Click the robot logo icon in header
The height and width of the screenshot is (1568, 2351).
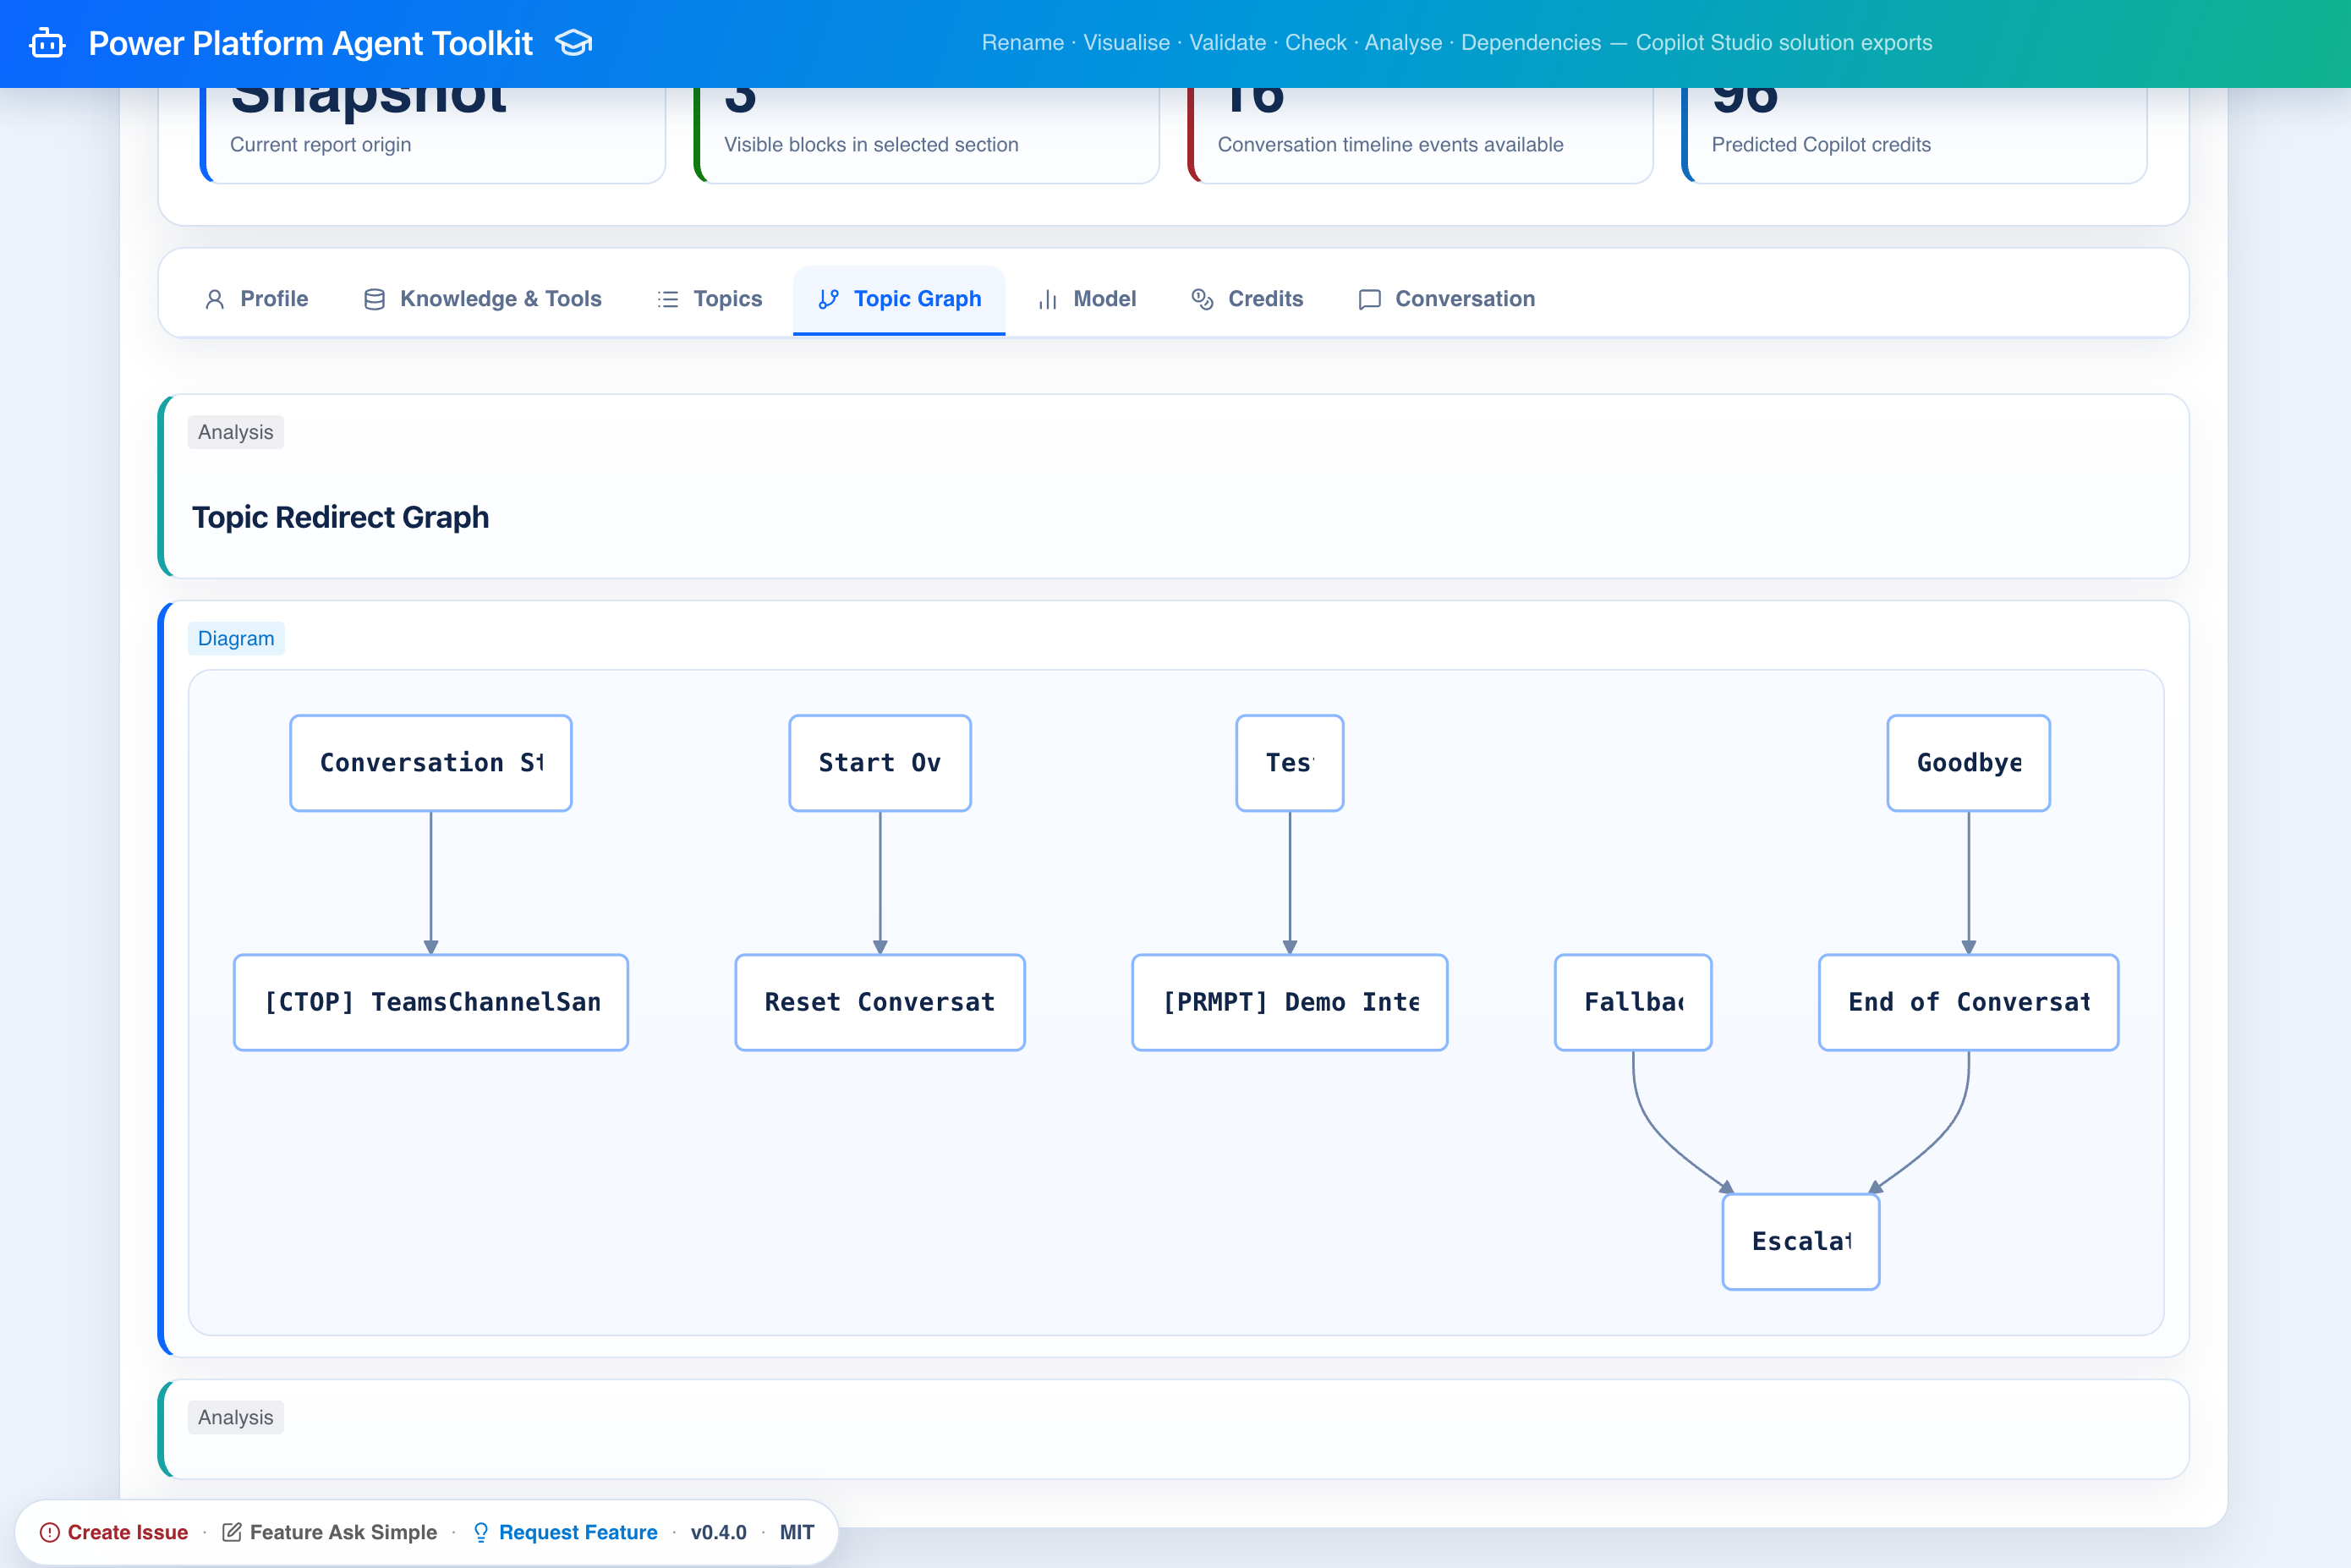47,44
